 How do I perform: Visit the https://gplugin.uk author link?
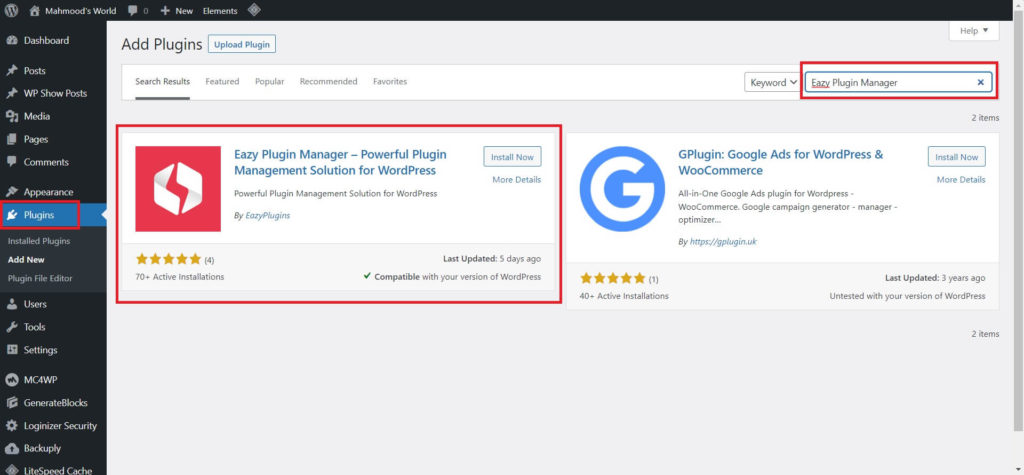click(724, 241)
